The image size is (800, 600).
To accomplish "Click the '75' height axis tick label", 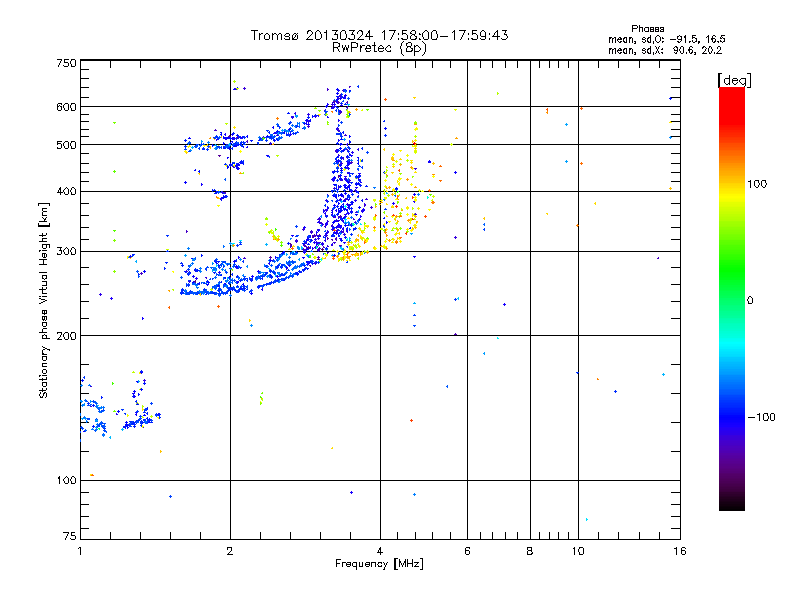I will [70, 536].
